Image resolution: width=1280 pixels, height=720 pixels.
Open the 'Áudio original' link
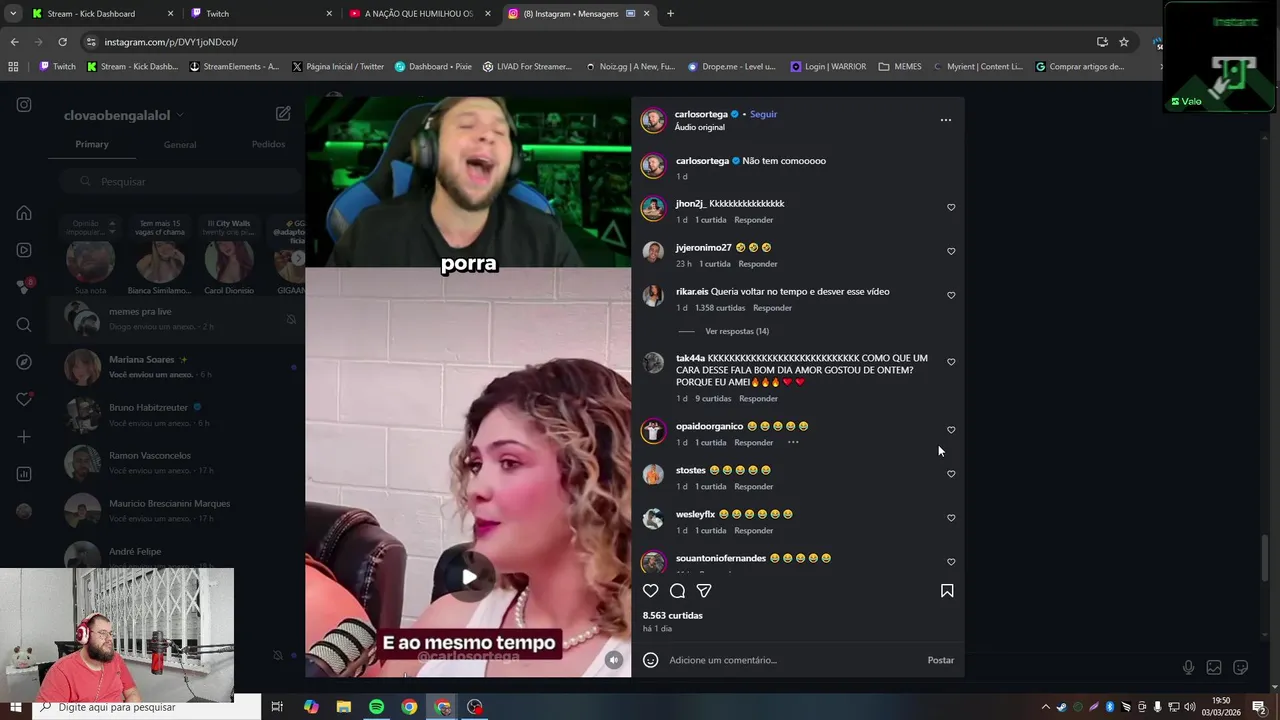[700, 128]
